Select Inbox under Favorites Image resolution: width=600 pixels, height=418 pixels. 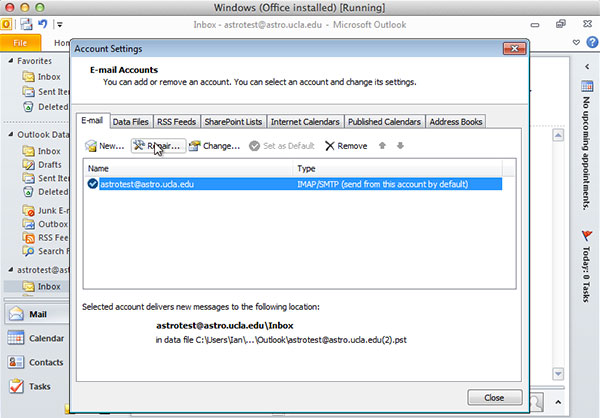click(41, 77)
